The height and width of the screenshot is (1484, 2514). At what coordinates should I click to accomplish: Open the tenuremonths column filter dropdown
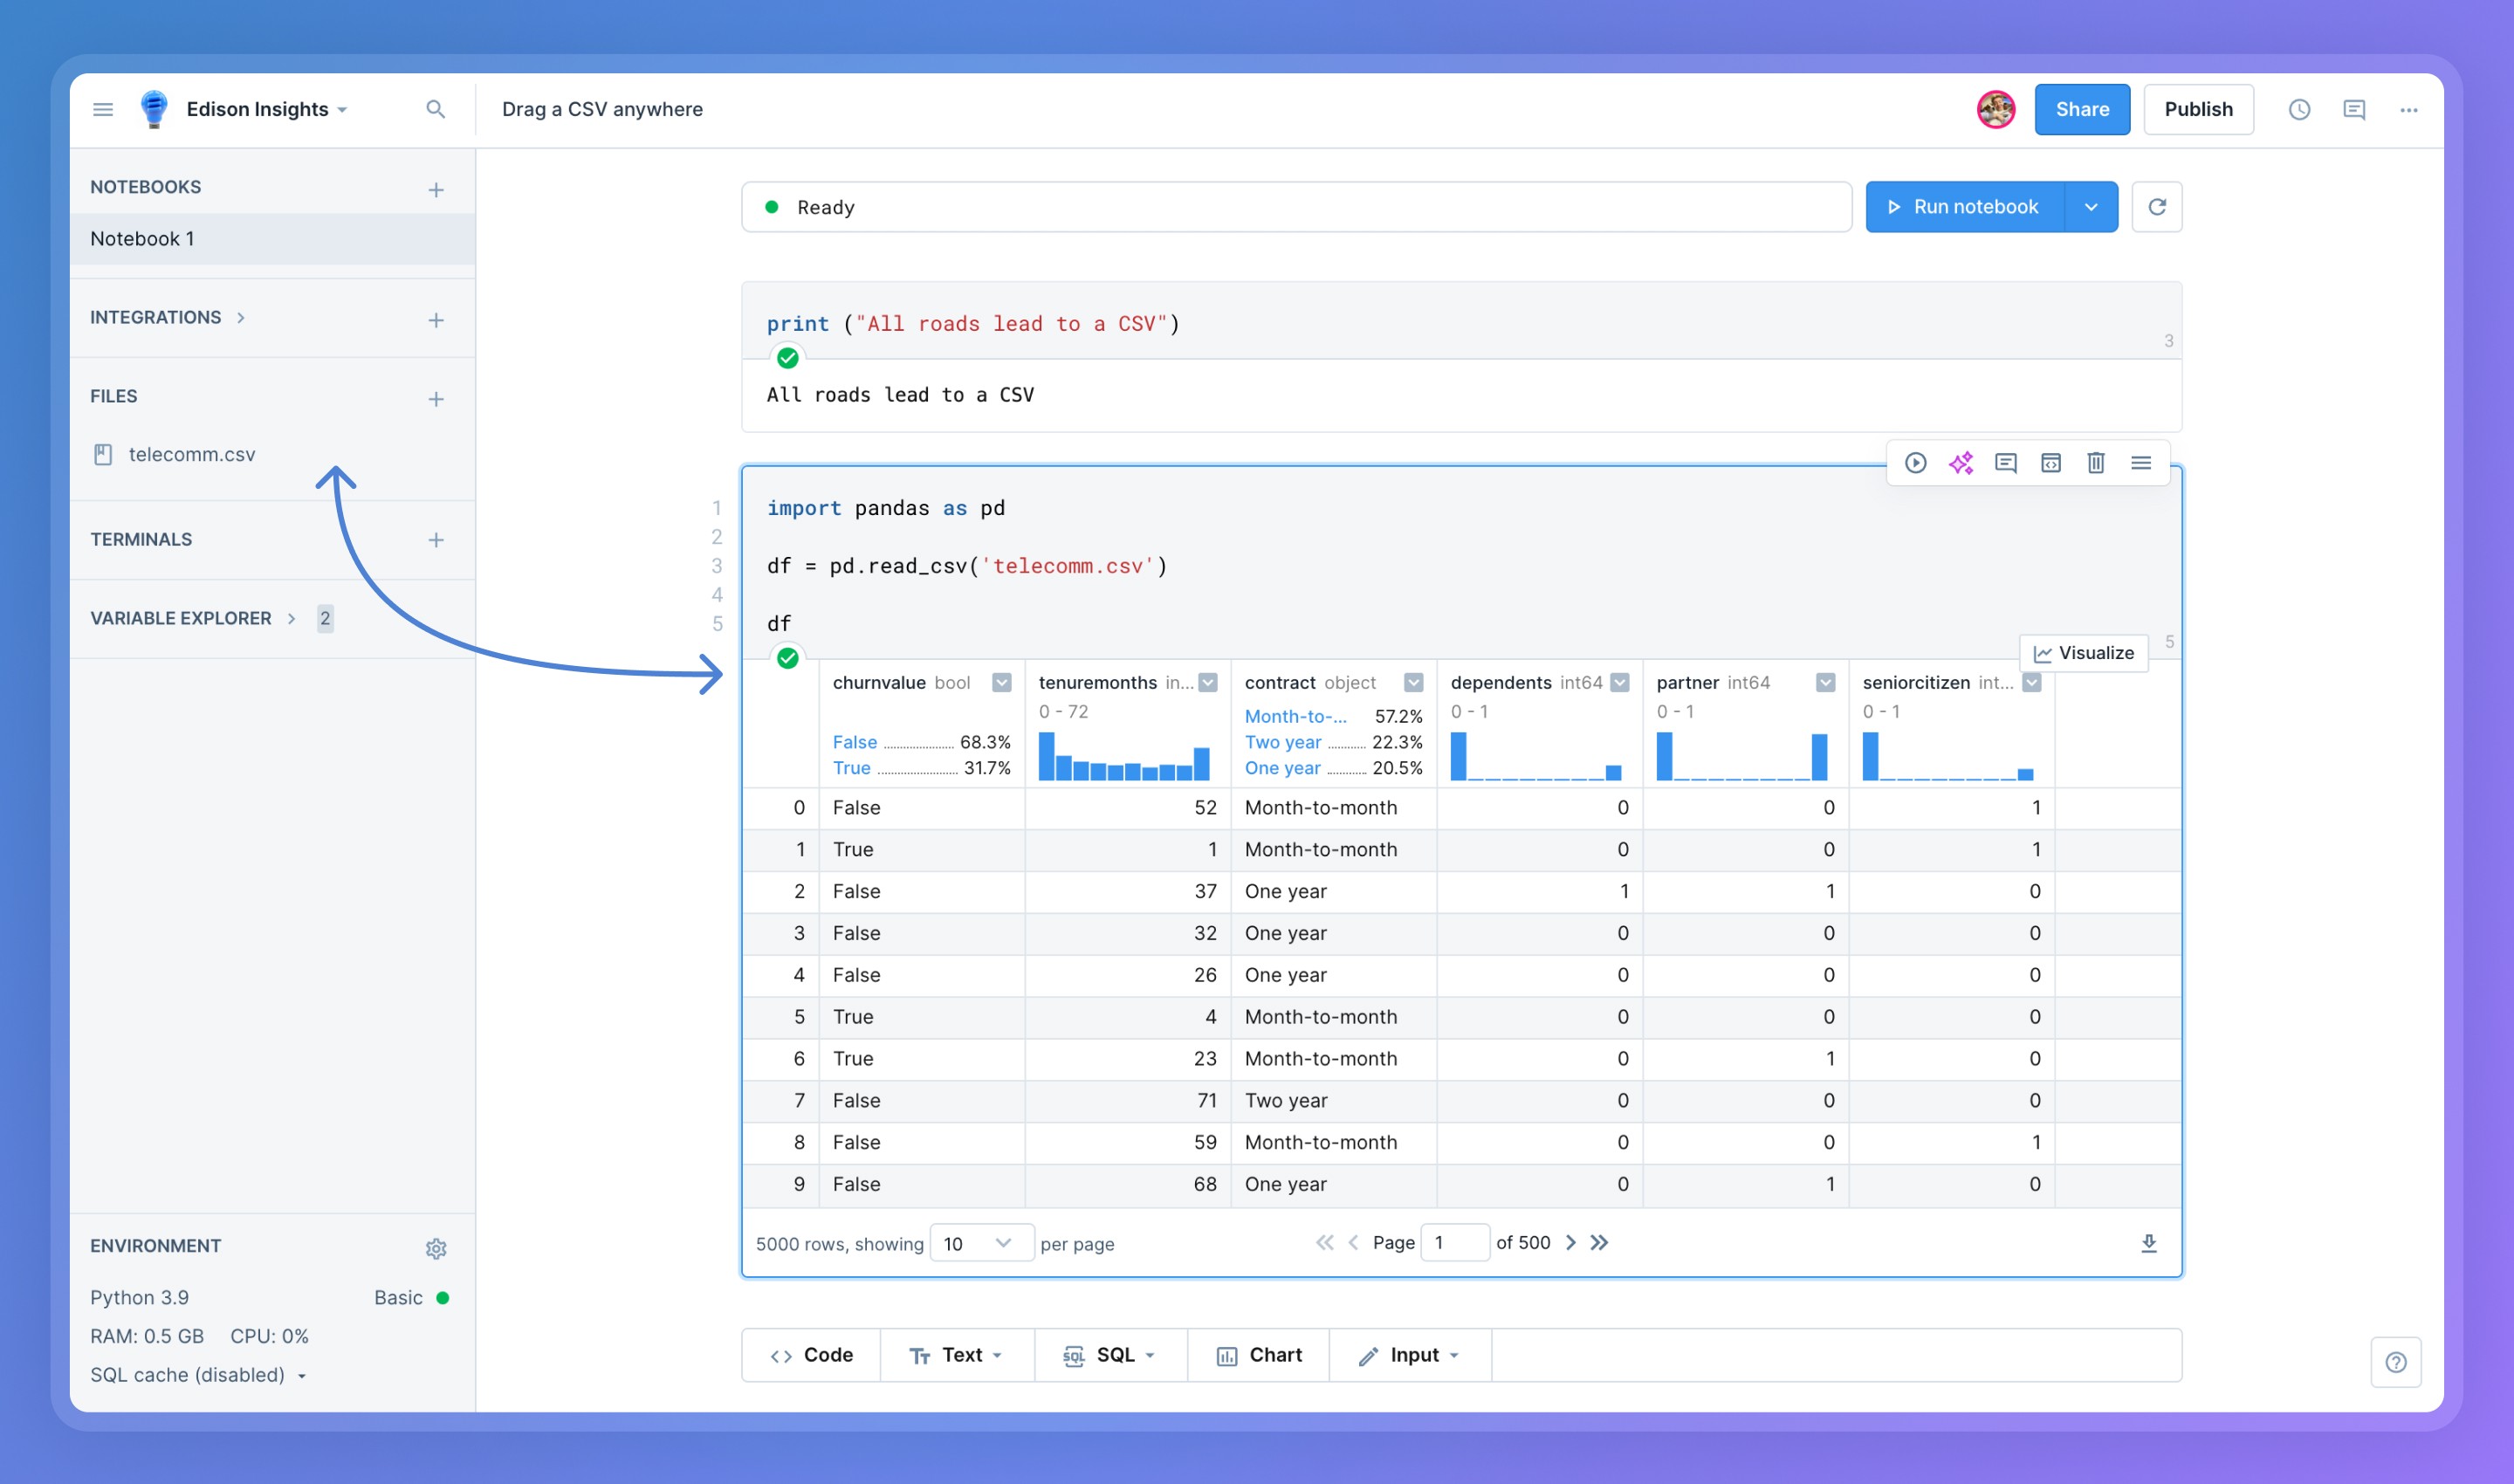click(x=1208, y=683)
